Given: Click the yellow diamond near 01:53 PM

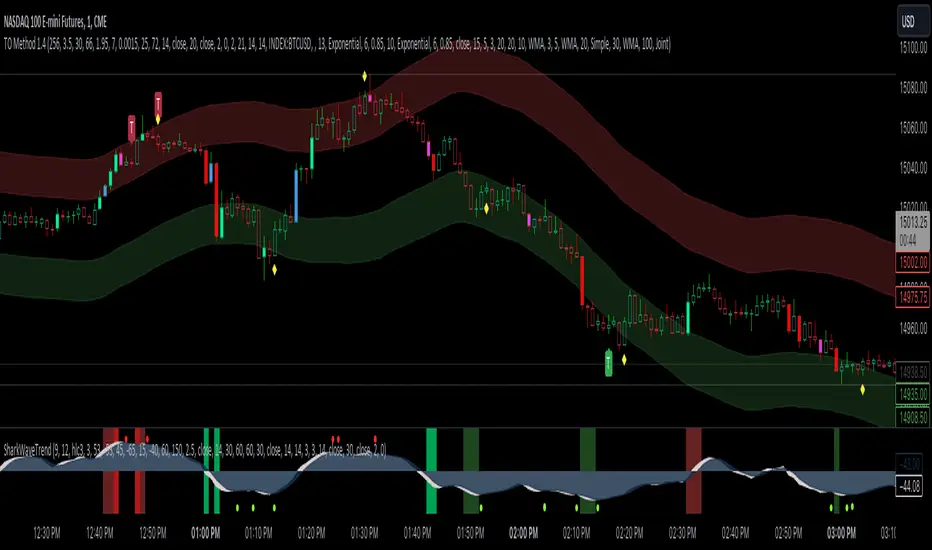Looking at the screenshot, I should pos(487,209).
